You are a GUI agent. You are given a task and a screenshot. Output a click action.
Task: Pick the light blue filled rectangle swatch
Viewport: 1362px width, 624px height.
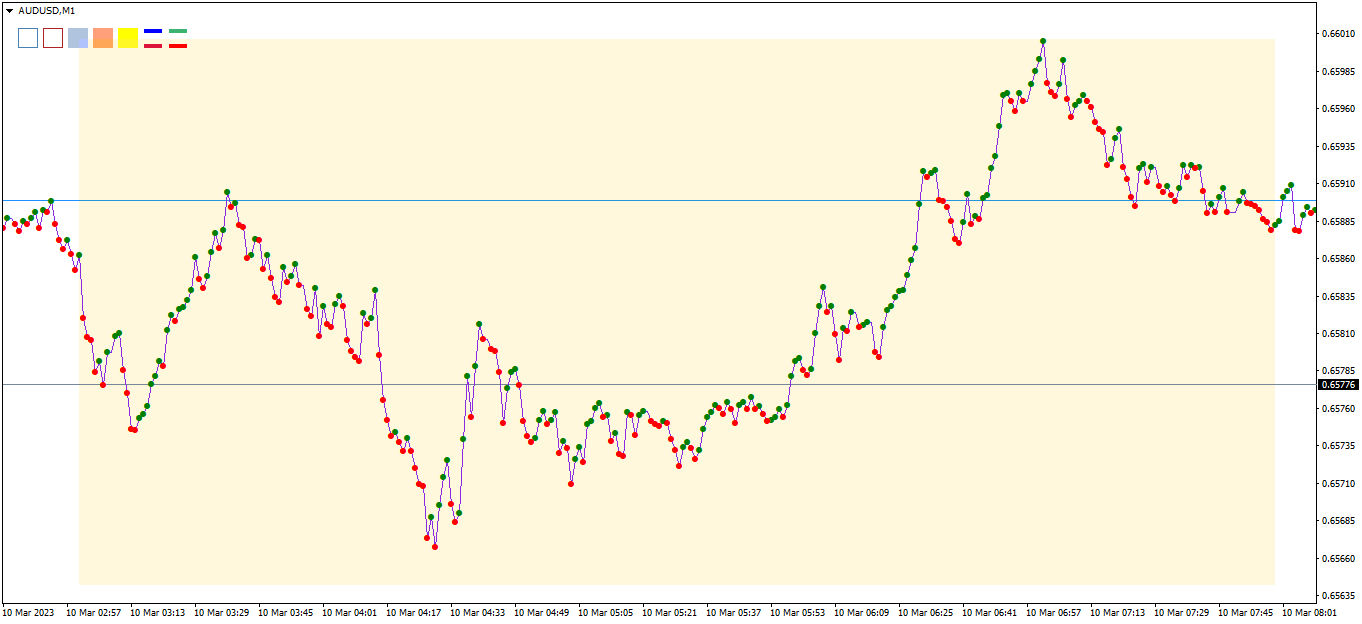pos(78,38)
